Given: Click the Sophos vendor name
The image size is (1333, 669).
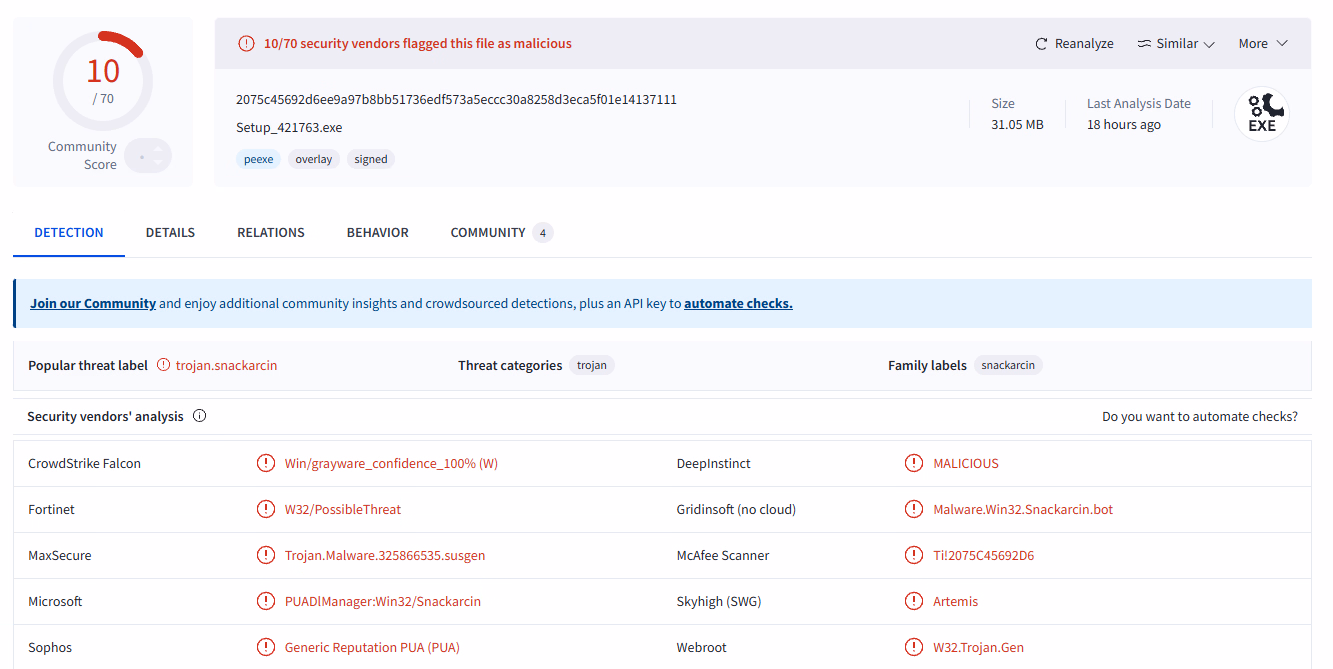Looking at the screenshot, I should coord(50,647).
